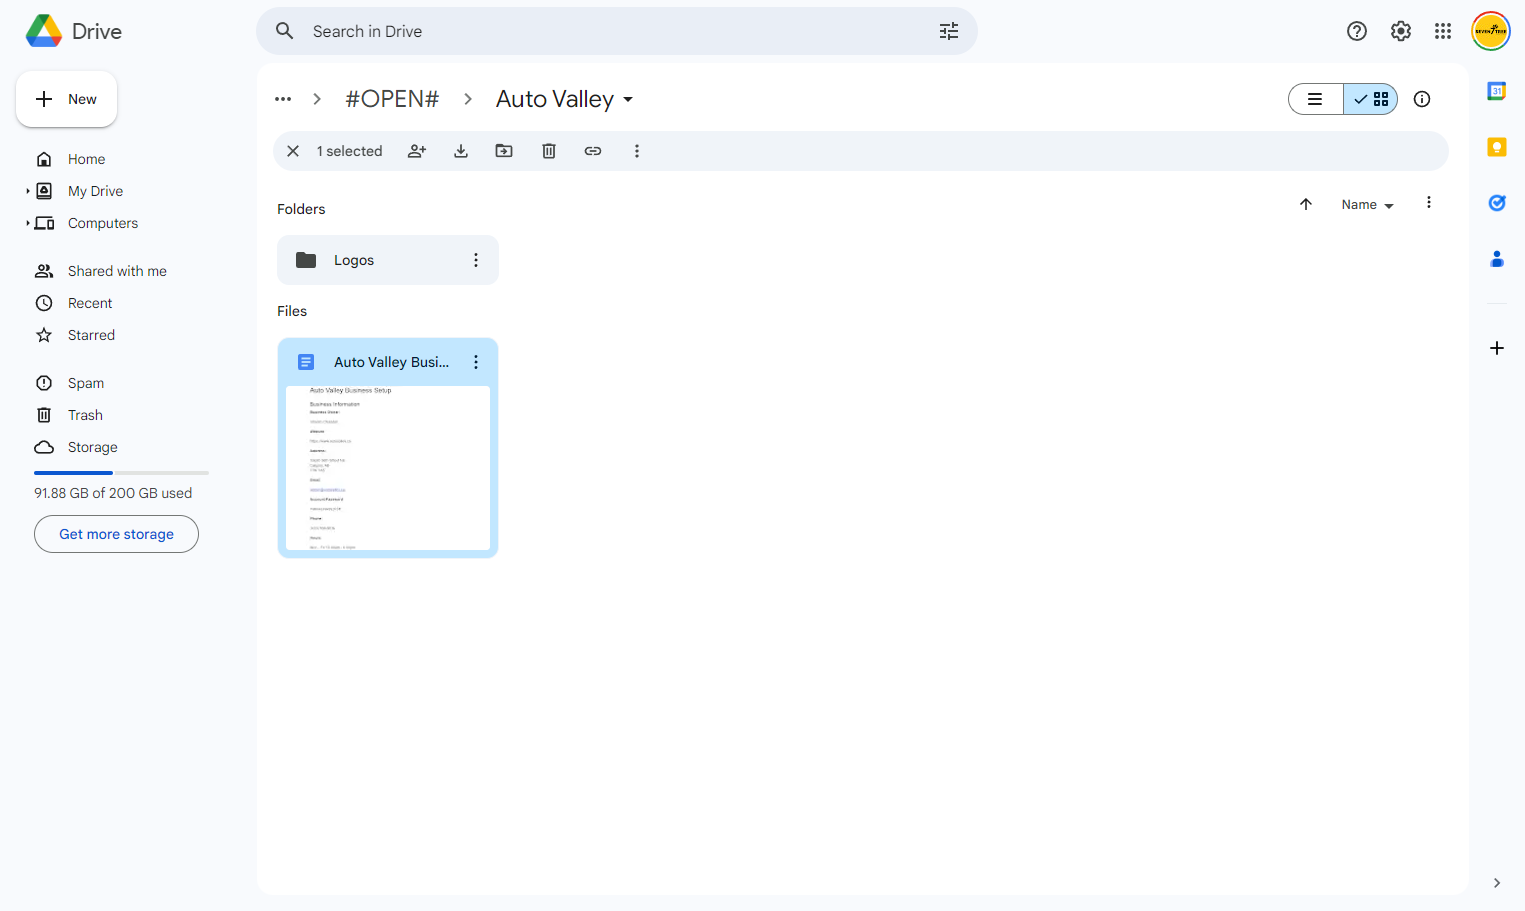The image size is (1525, 911).
Task: Open Google Keep side panel
Action: (1497, 147)
